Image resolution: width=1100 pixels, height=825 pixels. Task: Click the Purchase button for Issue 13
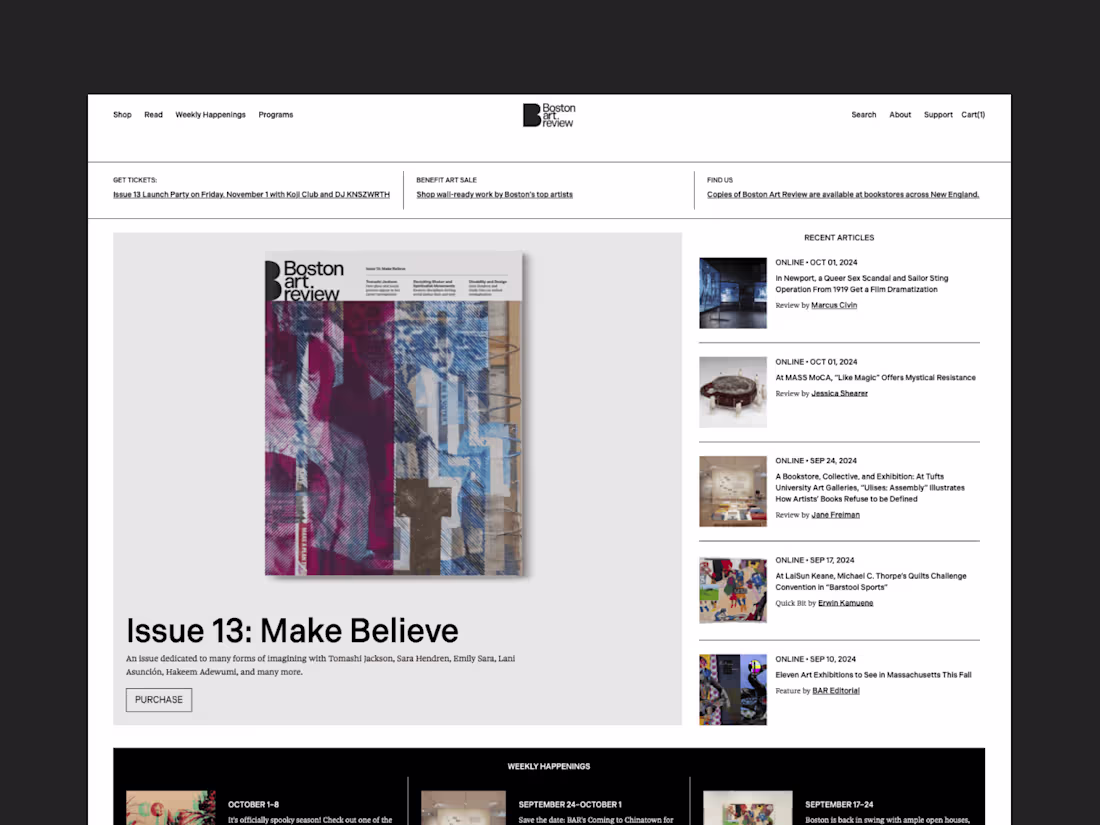tap(158, 699)
